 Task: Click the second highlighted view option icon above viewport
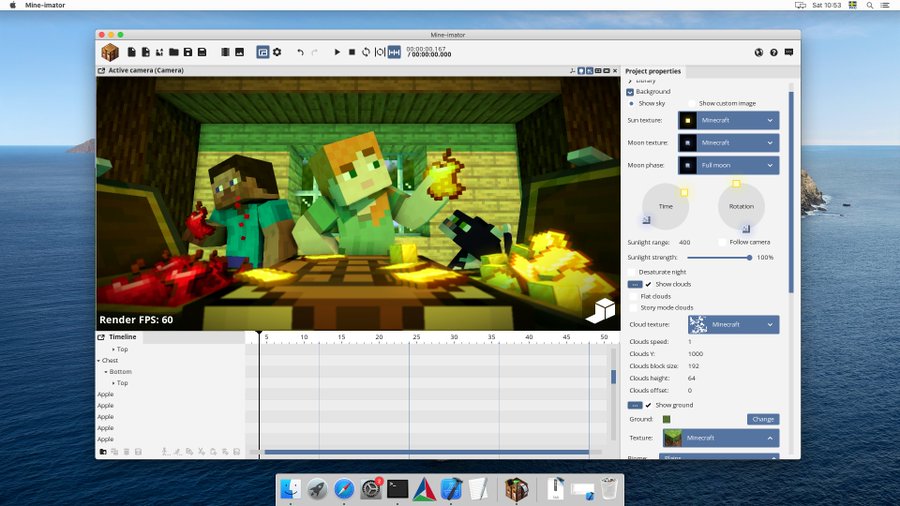pyautogui.click(x=589, y=71)
